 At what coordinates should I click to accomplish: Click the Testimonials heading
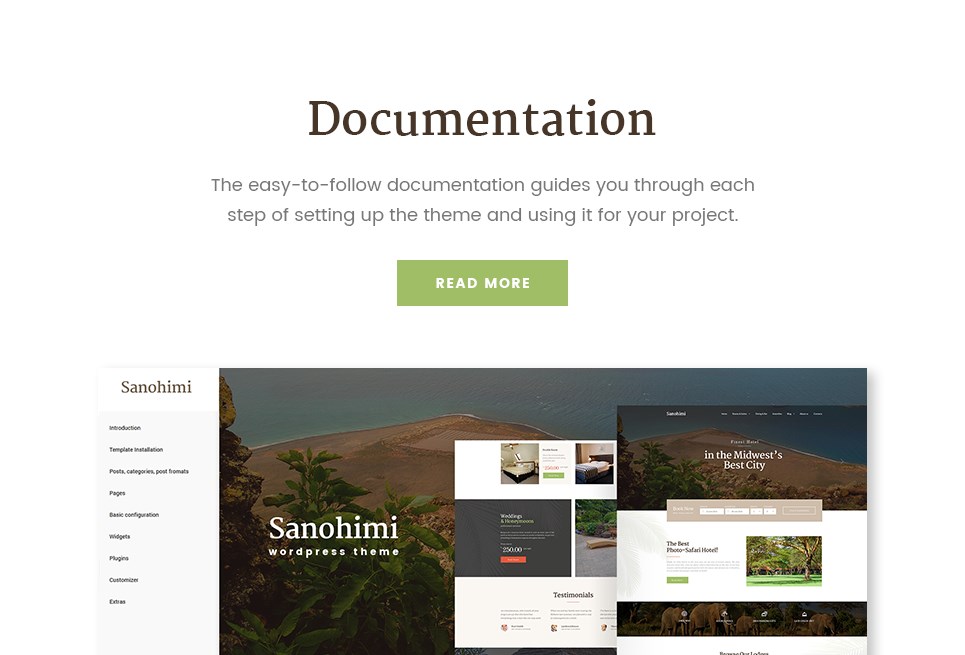pos(573,595)
